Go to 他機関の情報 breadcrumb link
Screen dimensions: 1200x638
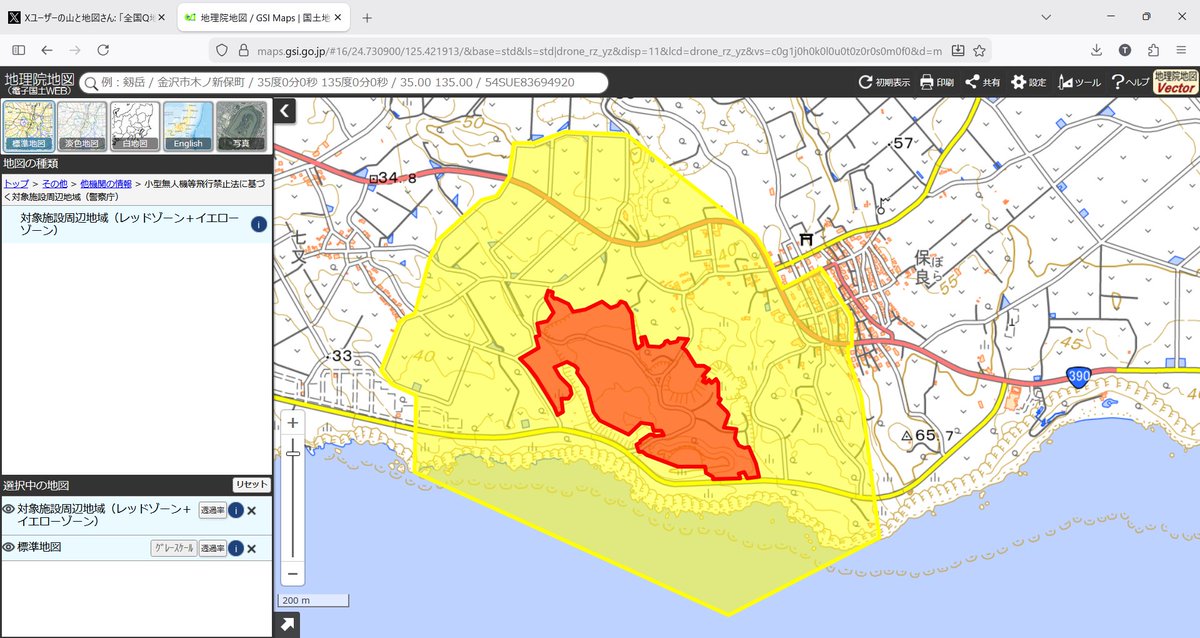point(106,184)
